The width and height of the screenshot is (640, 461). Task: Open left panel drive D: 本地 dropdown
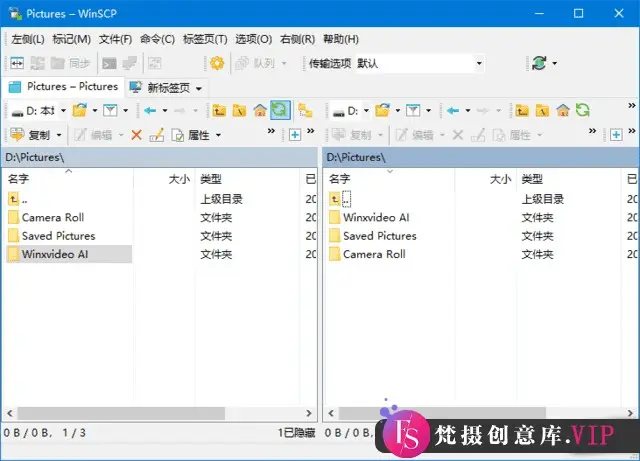(x=63, y=110)
